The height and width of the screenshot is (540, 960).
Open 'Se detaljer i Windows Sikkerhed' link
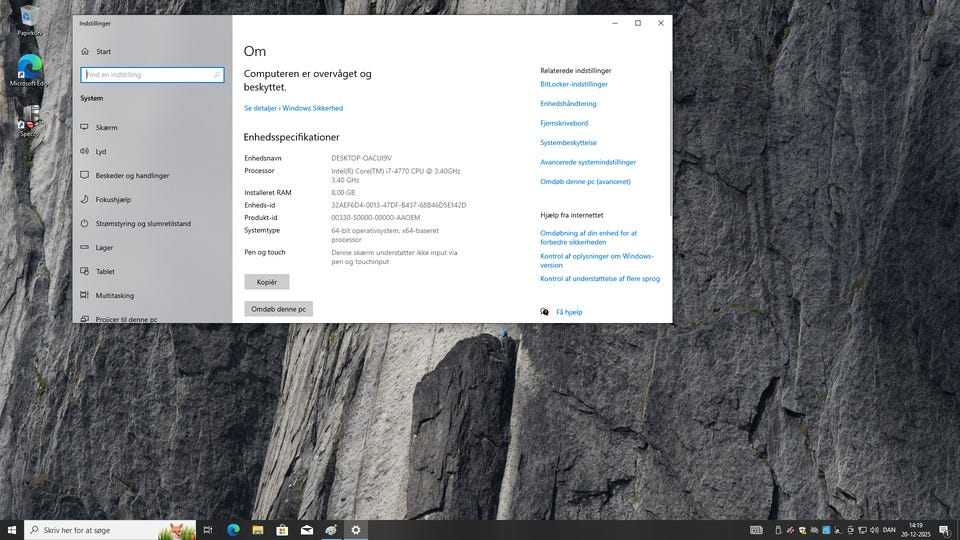tap(293, 108)
